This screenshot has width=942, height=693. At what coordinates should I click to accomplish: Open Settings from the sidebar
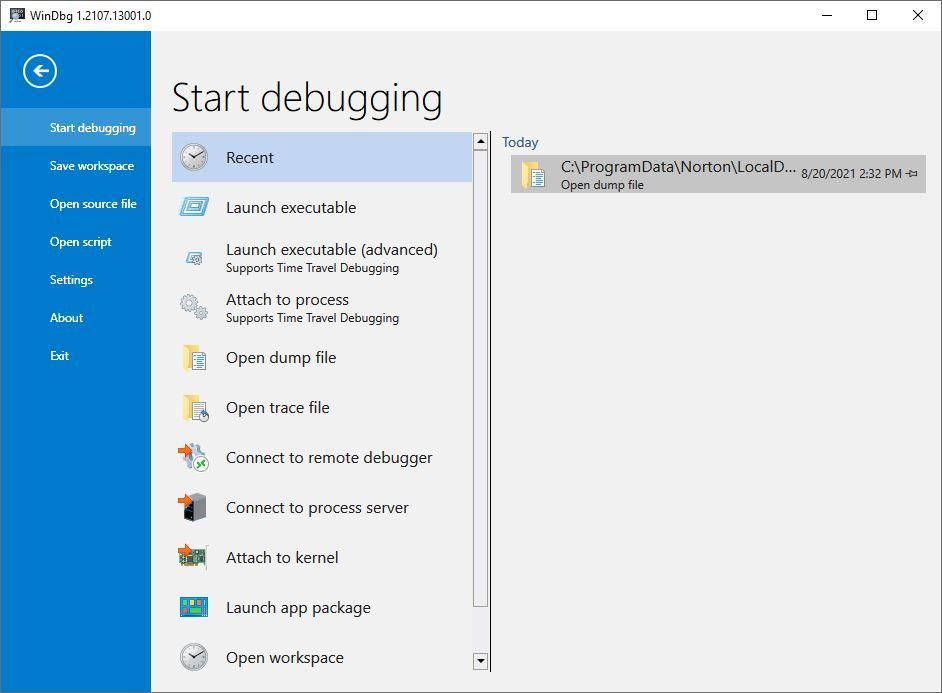71,279
